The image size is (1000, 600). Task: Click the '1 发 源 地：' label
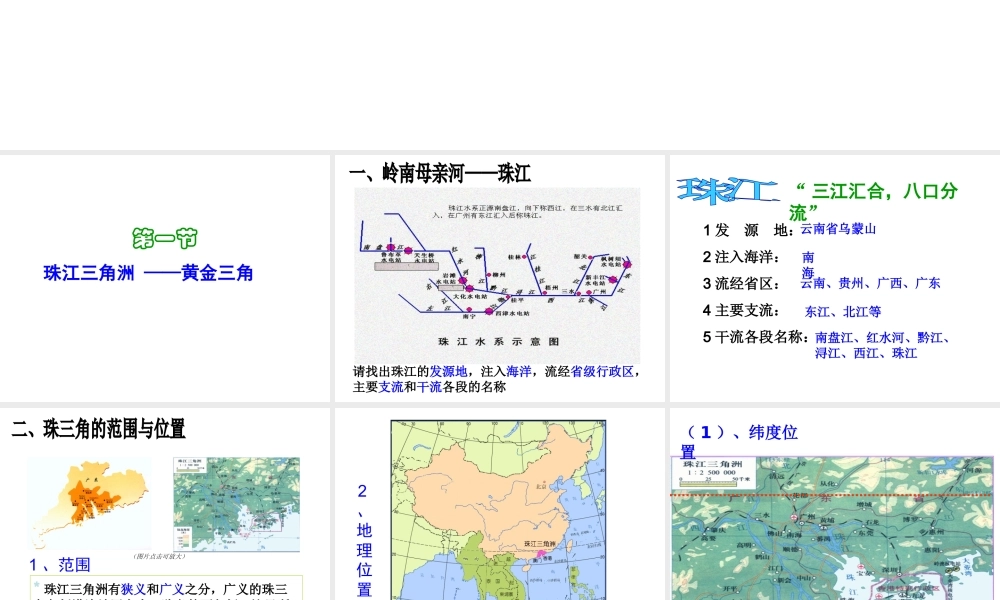click(749, 230)
